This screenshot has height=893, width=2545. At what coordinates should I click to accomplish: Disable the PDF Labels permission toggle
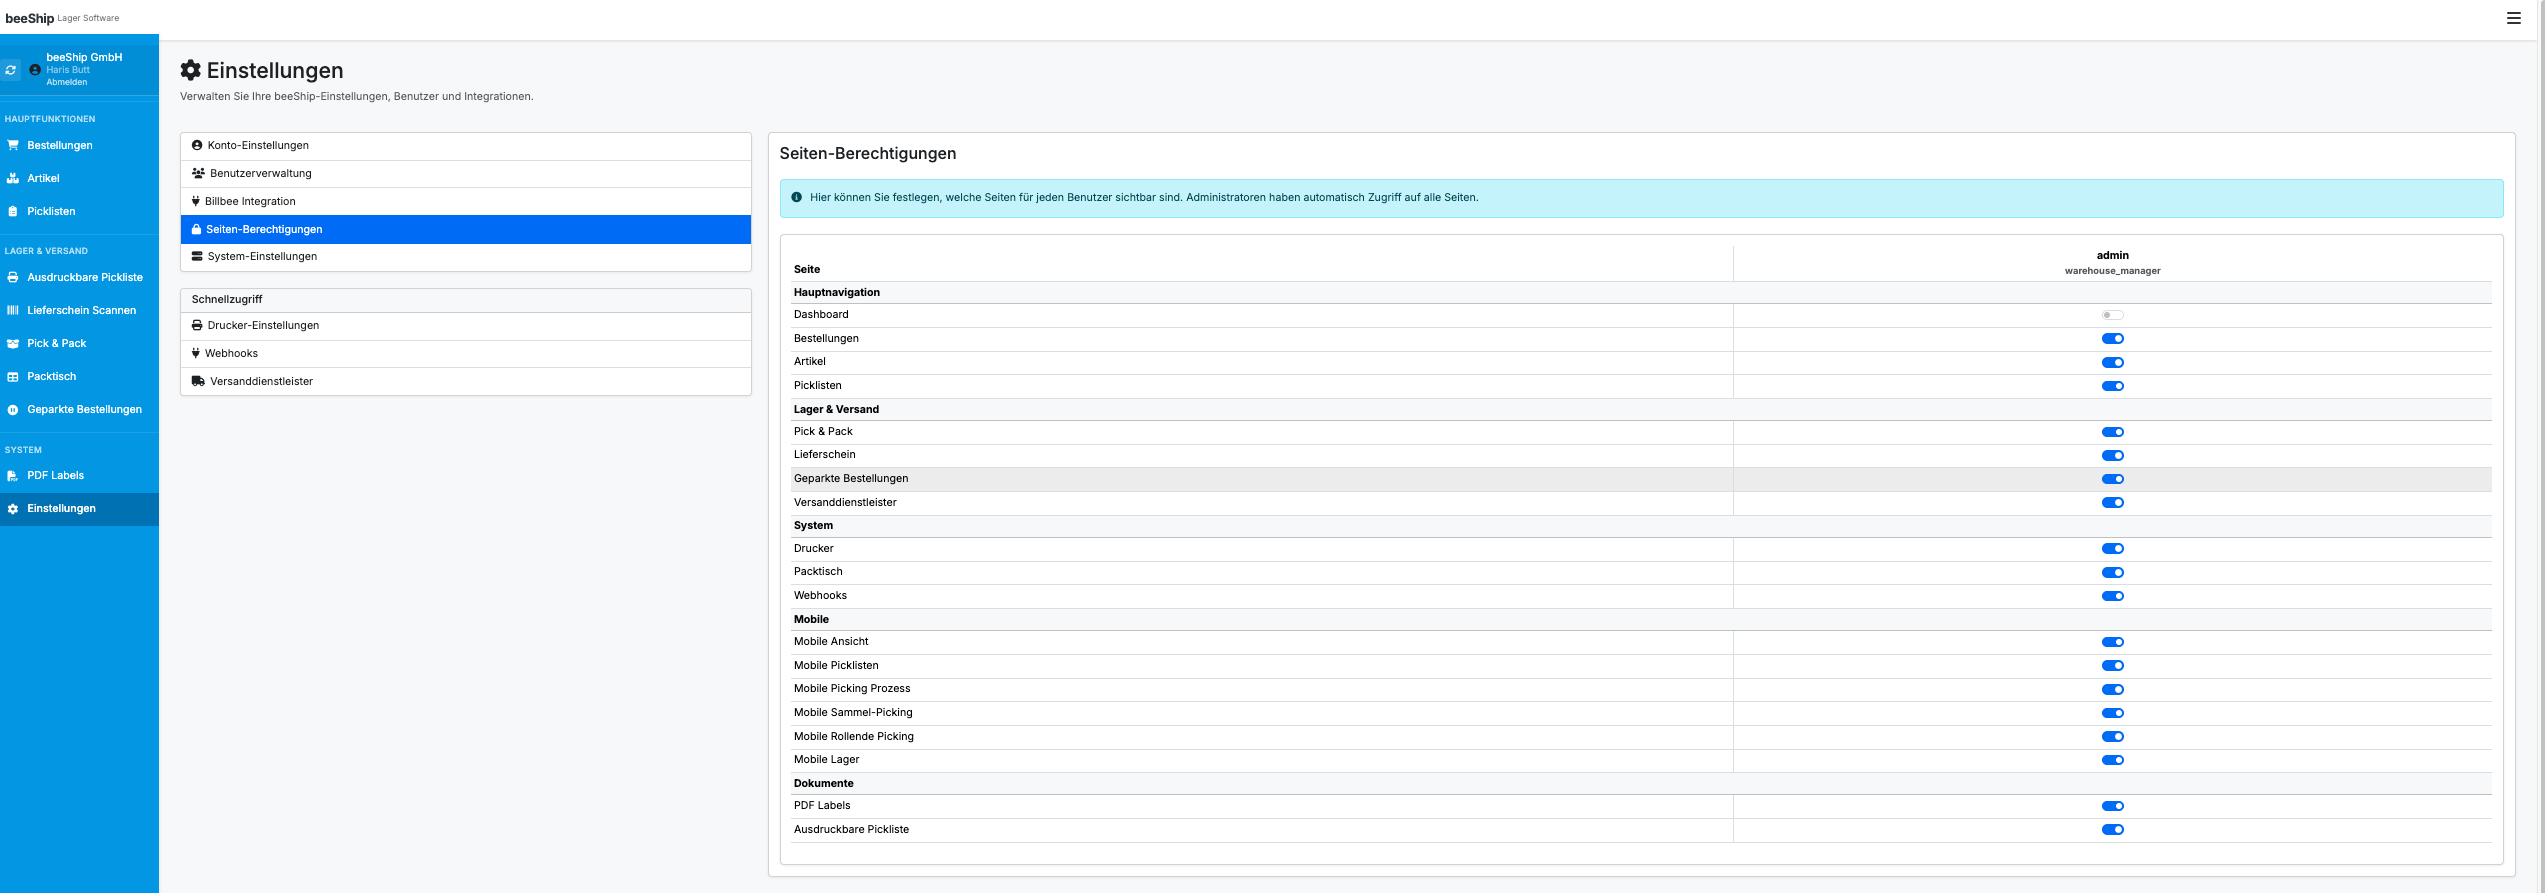[2112, 806]
